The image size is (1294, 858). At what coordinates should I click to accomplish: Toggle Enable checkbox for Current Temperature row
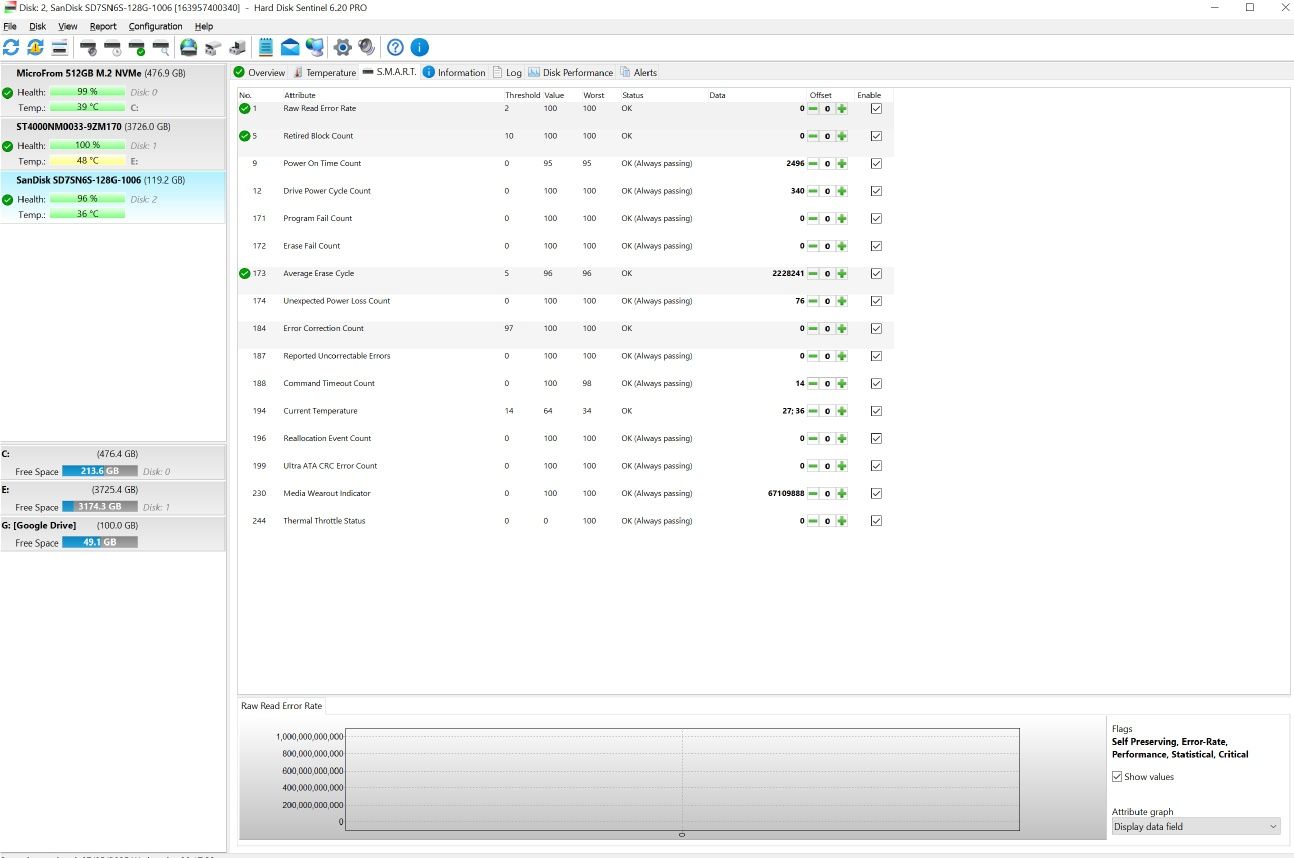coord(876,411)
